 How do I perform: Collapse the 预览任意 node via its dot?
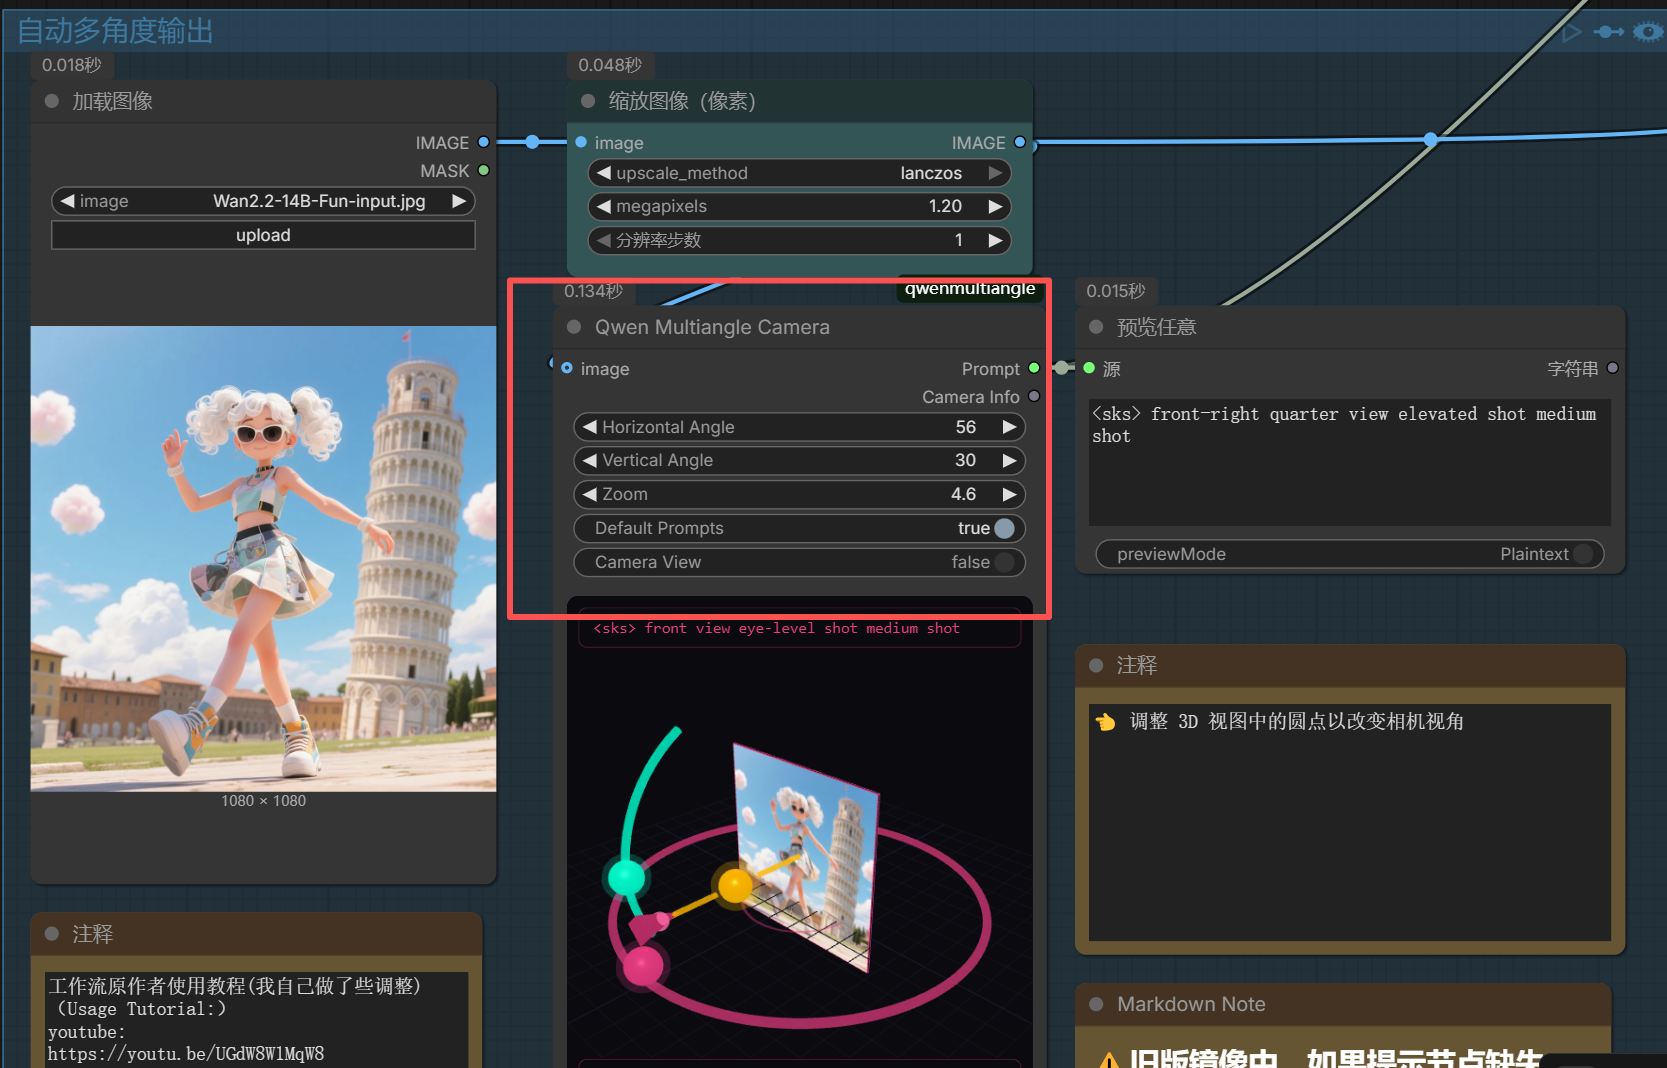click(x=1096, y=327)
